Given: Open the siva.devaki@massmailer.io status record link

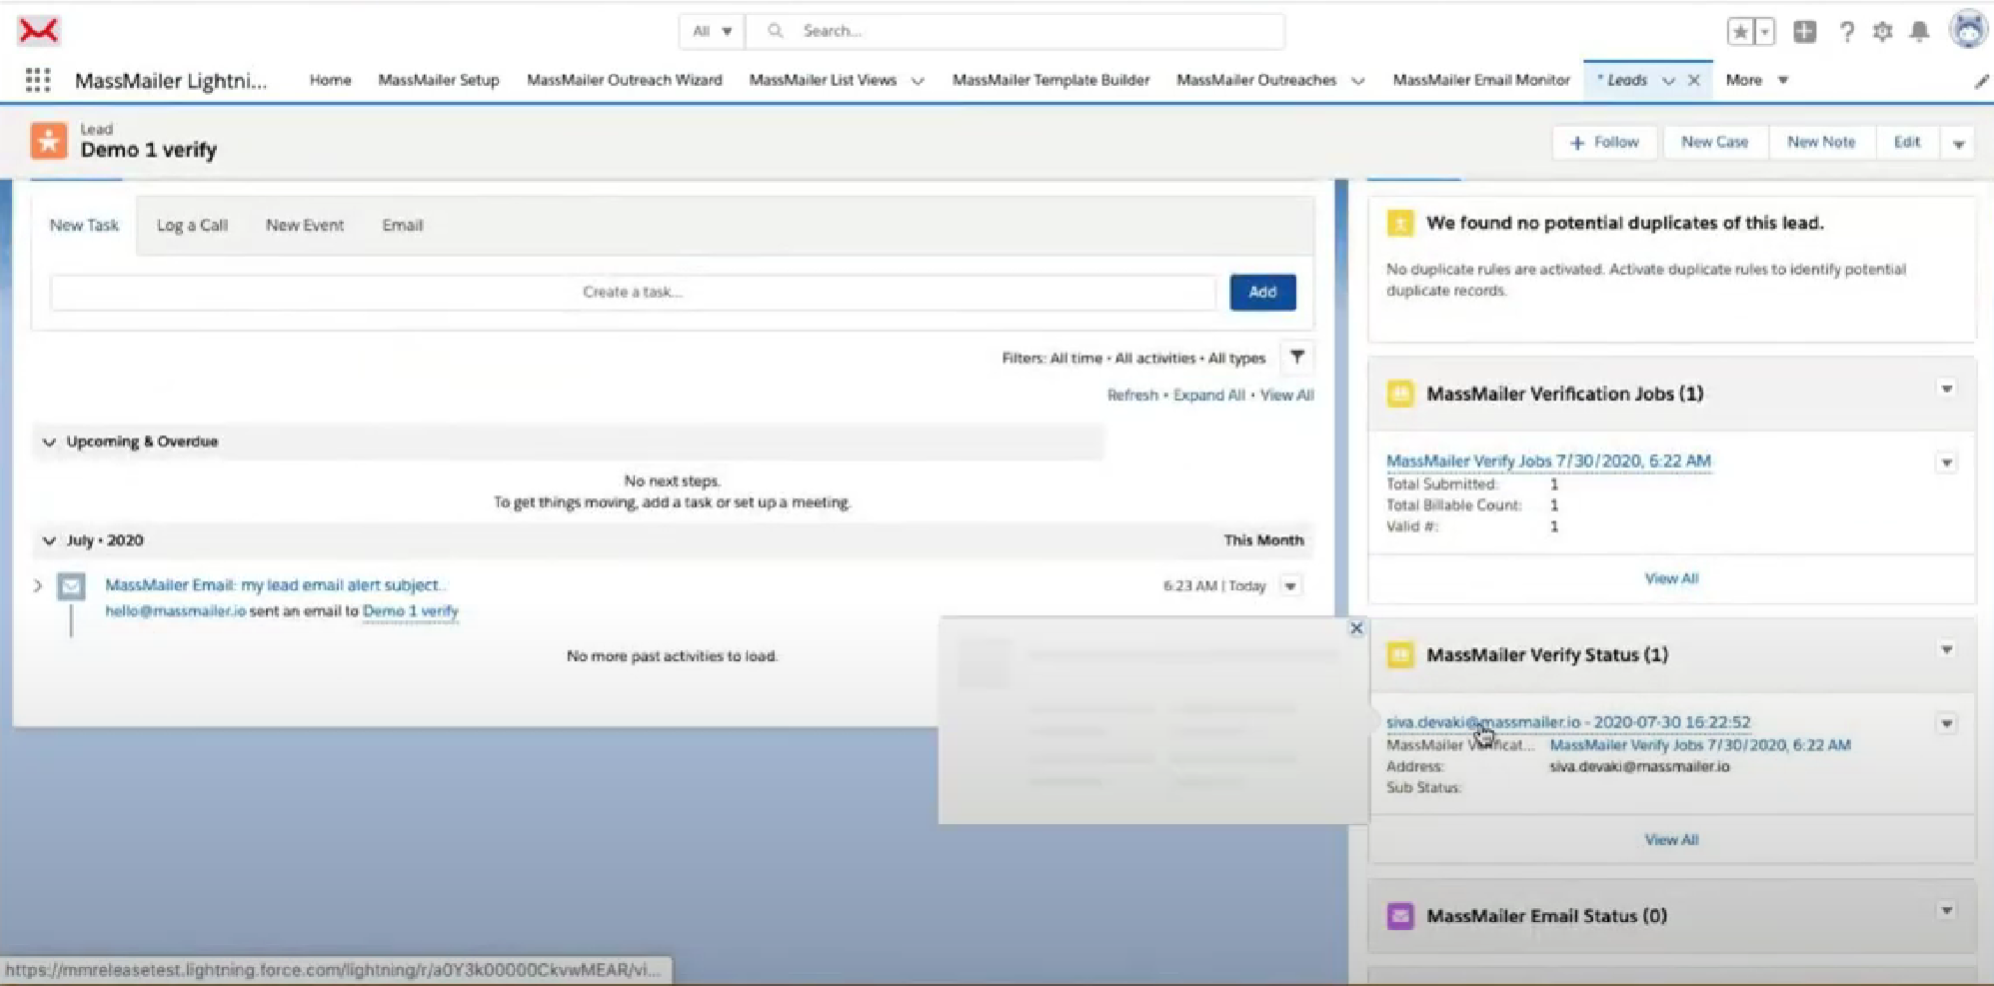Looking at the screenshot, I should [1568, 722].
